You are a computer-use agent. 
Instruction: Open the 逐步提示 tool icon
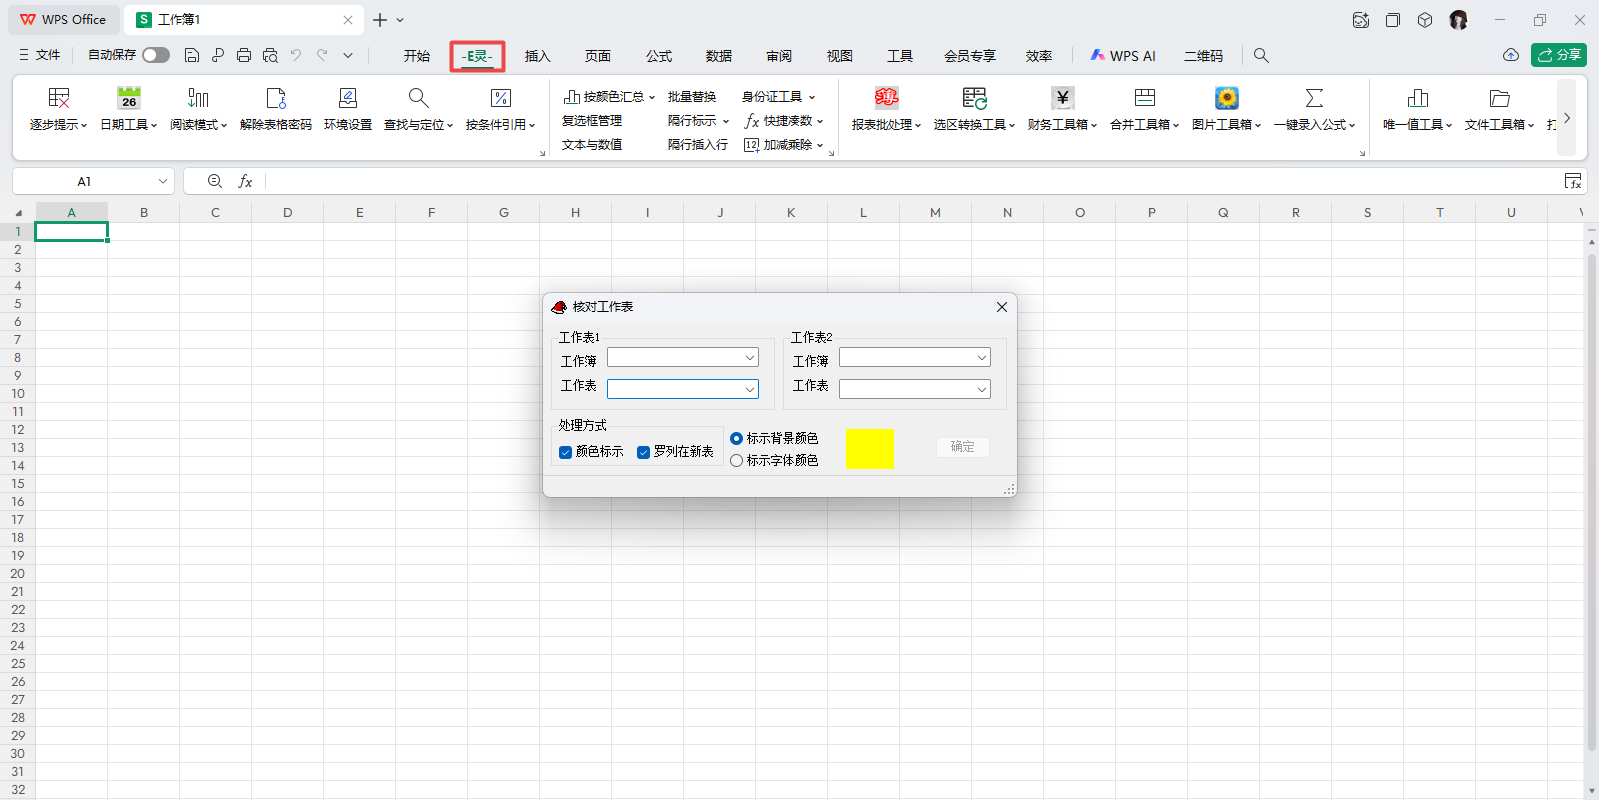tap(59, 98)
